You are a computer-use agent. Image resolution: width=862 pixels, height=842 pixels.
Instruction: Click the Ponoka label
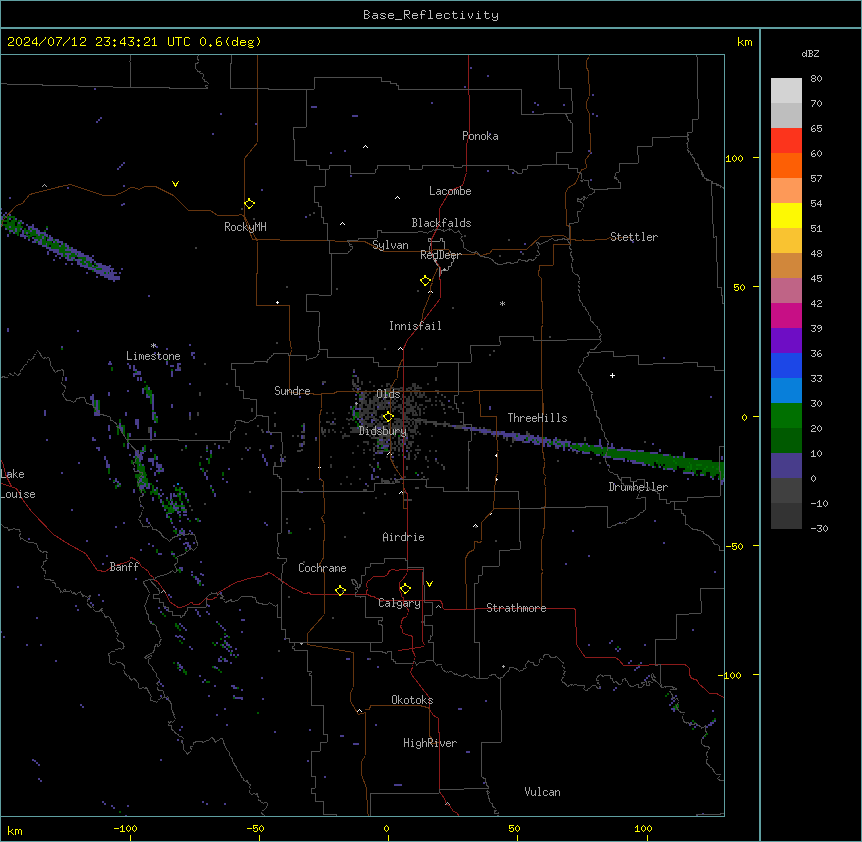point(480,136)
